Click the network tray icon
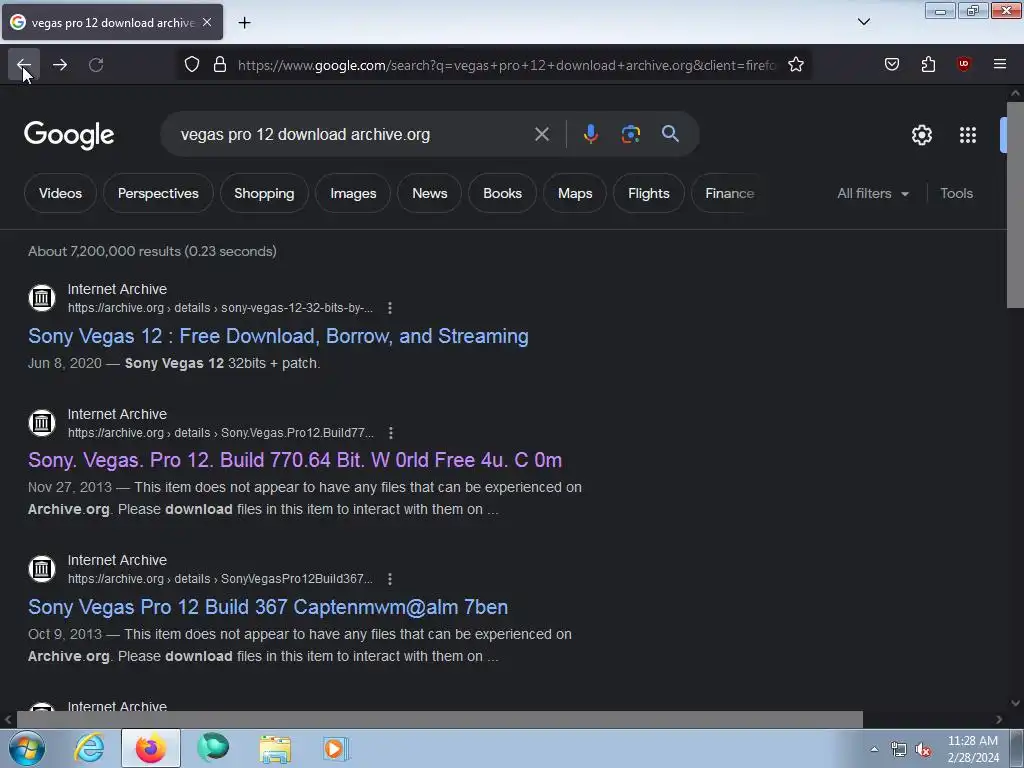 pos(899,750)
